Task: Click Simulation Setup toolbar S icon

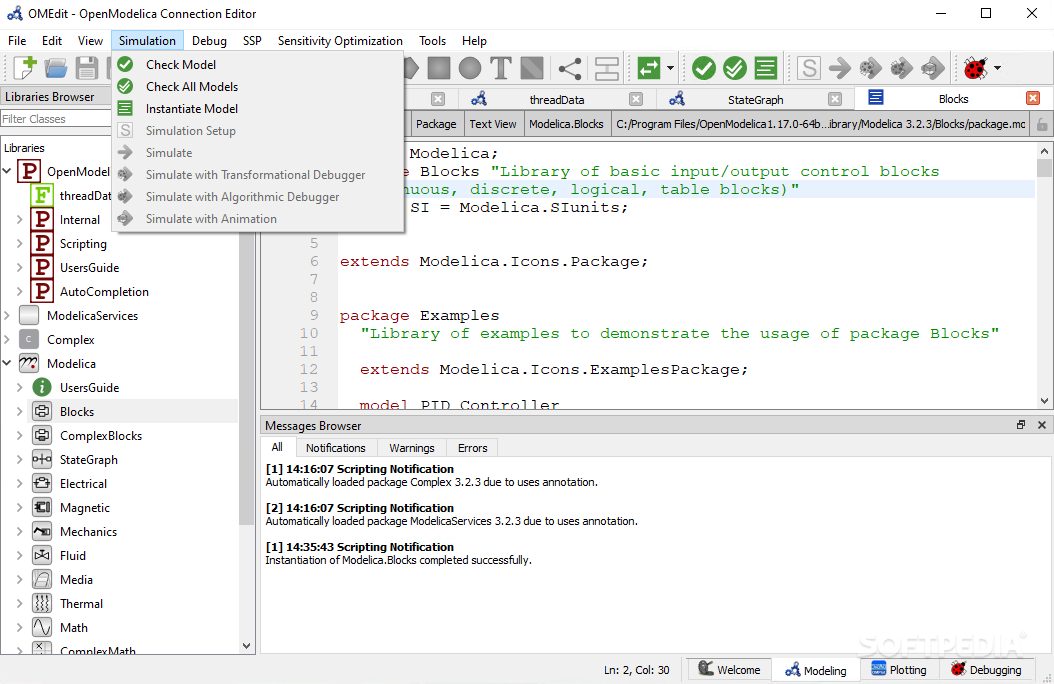Action: coord(809,68)
